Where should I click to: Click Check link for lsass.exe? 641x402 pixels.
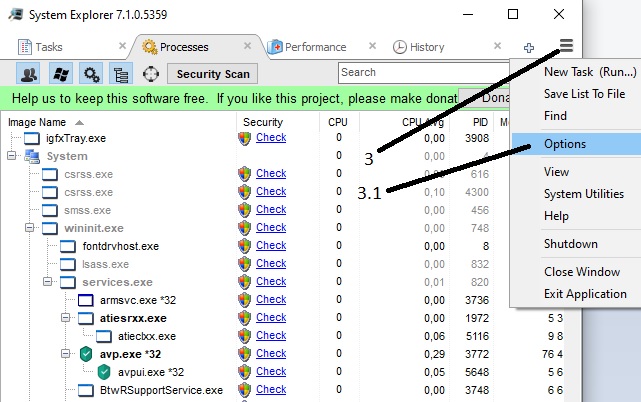pos(271,263)
